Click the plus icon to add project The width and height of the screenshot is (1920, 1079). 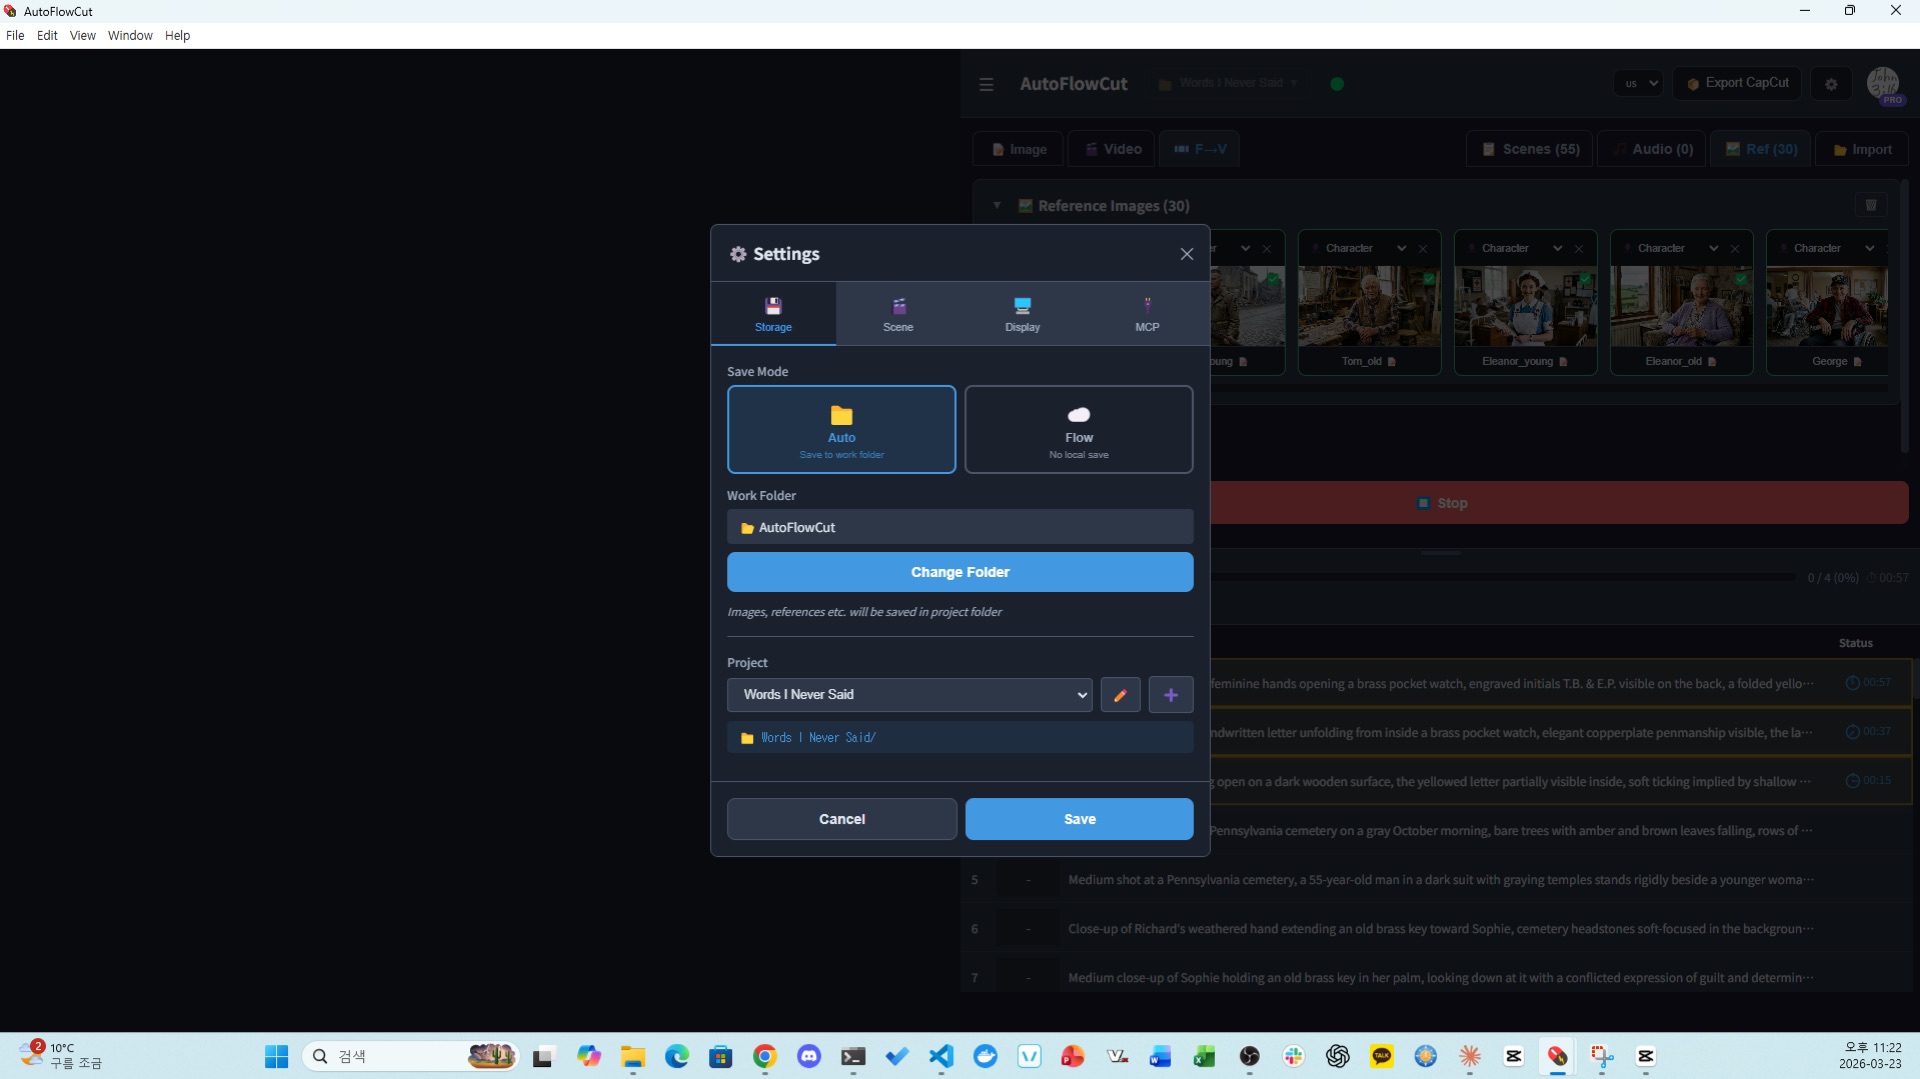point(1171,695)
